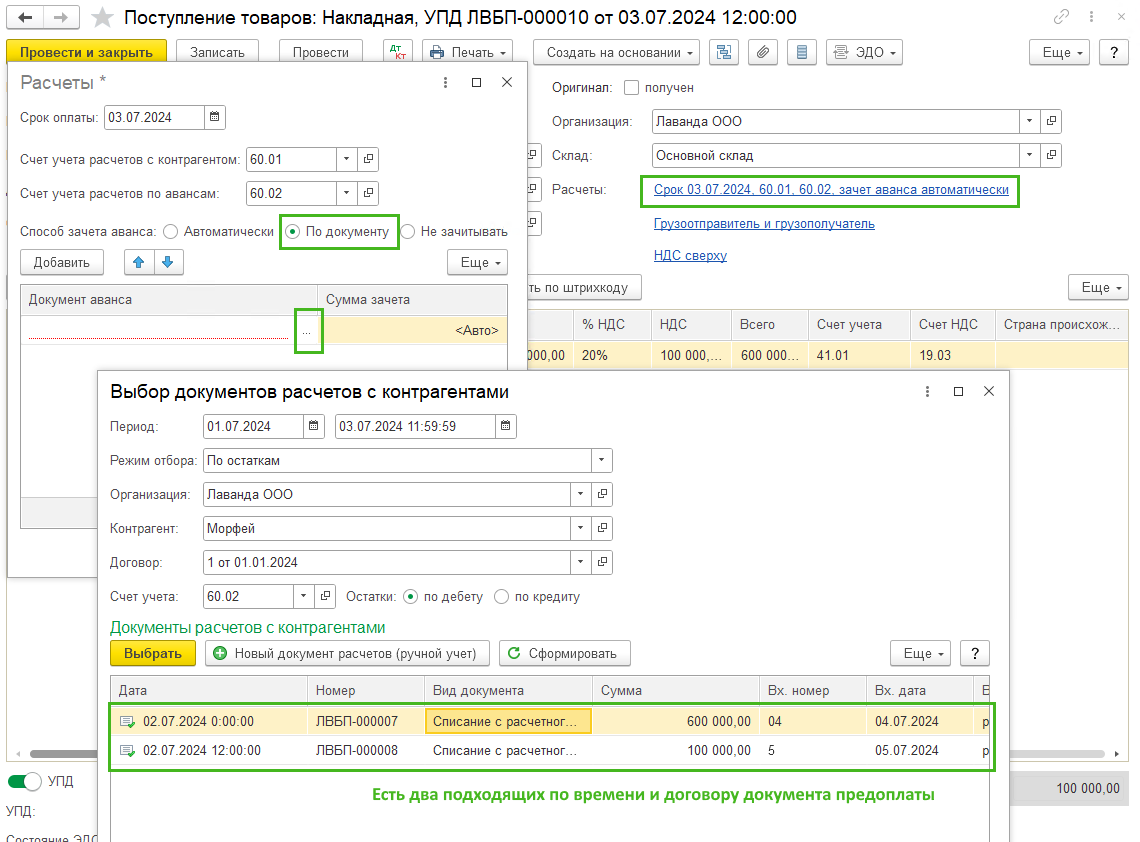The width and height of the screenshot is (1140, 842).
Task: Click Добавить in Расчеты window
Action: click(x=62, y=262)
